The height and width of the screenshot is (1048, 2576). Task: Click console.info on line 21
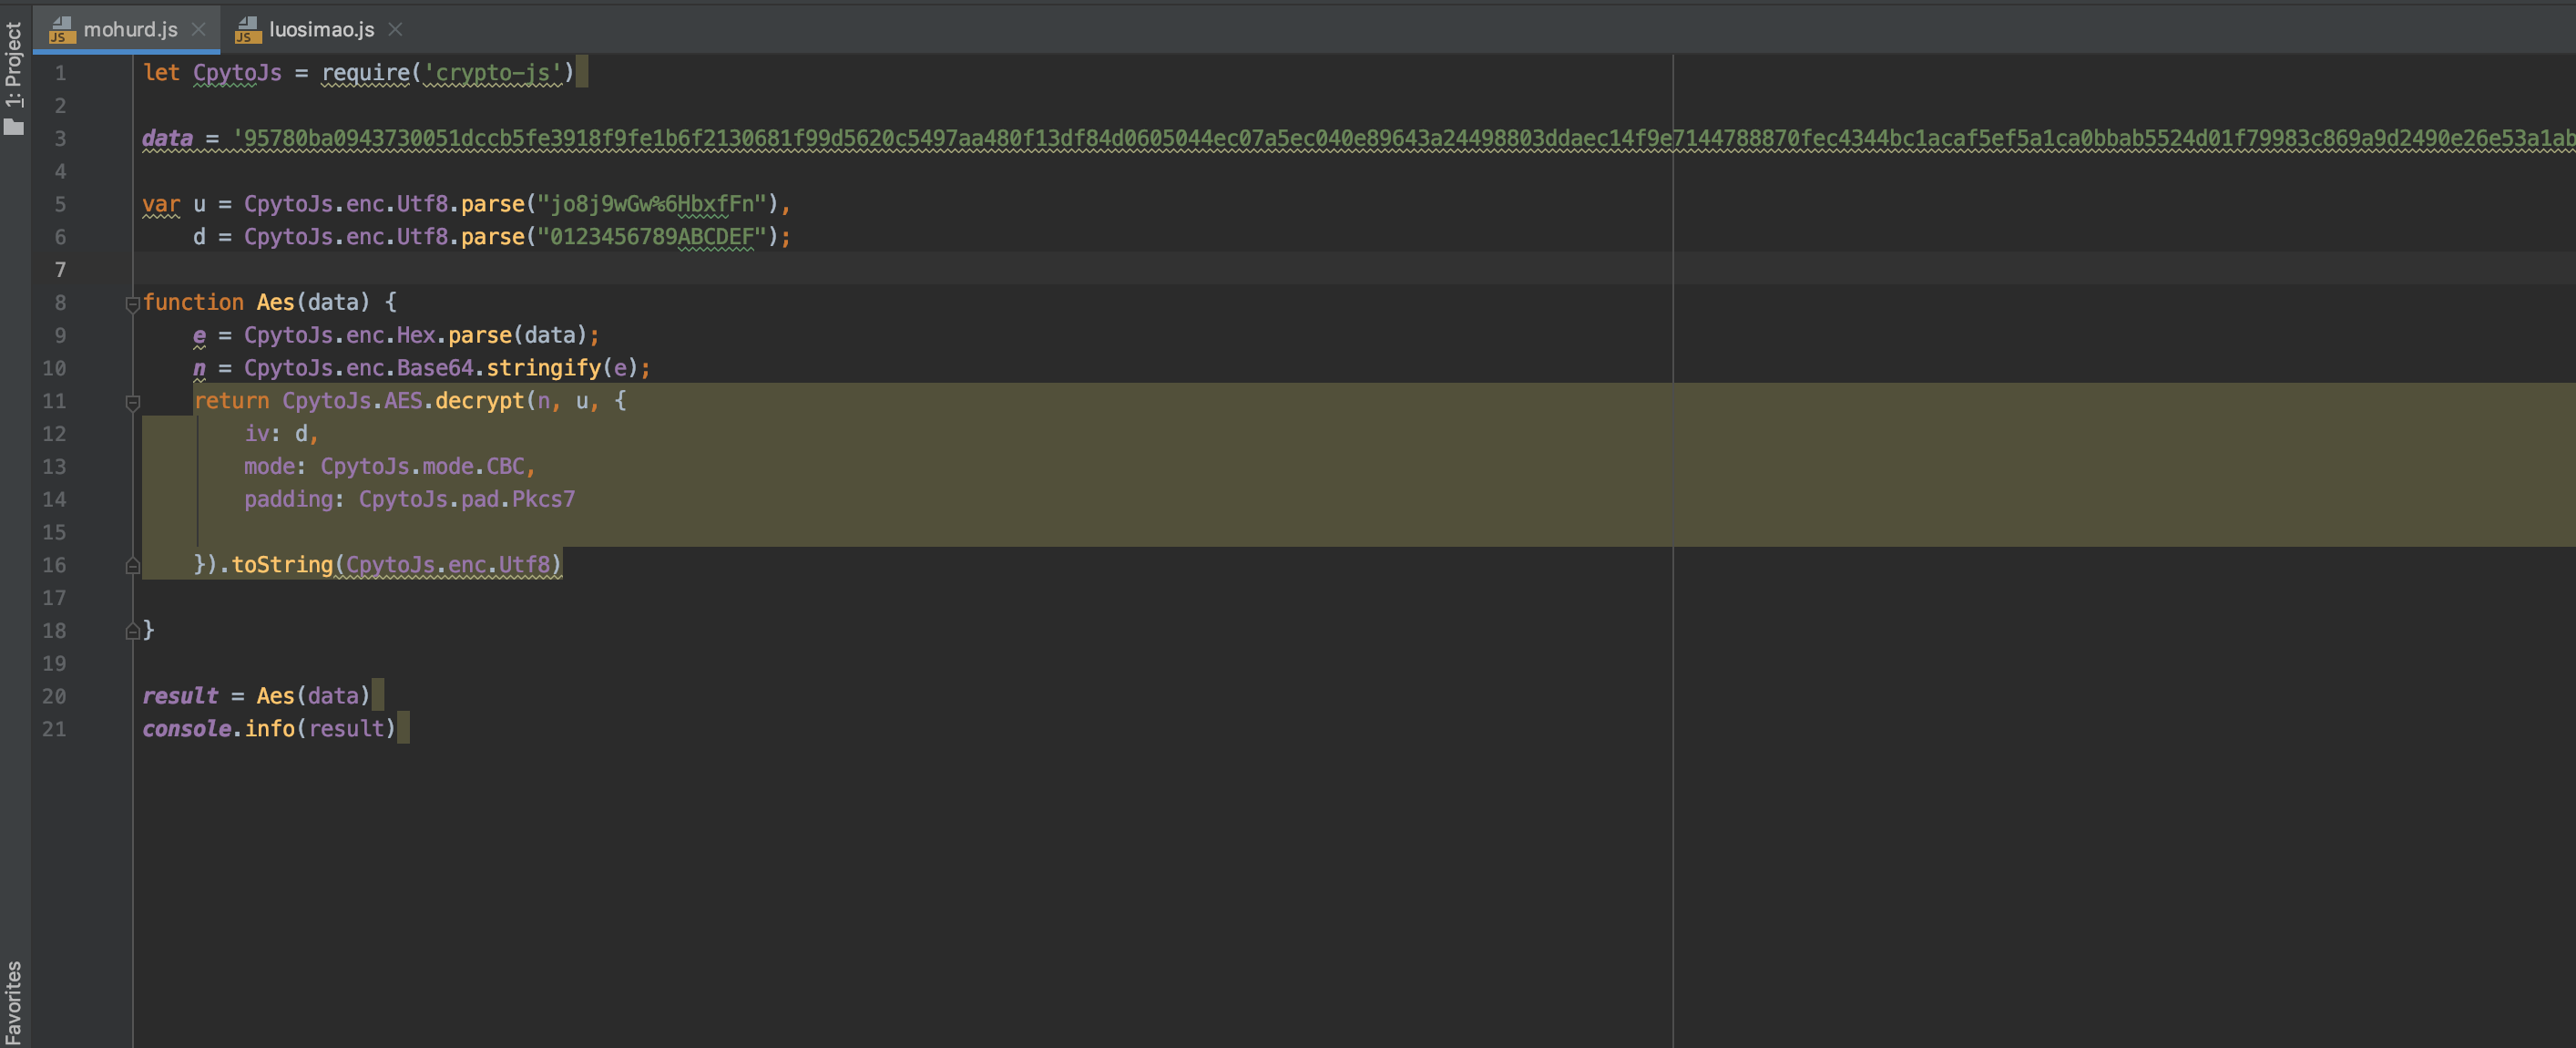coord(218,729)
